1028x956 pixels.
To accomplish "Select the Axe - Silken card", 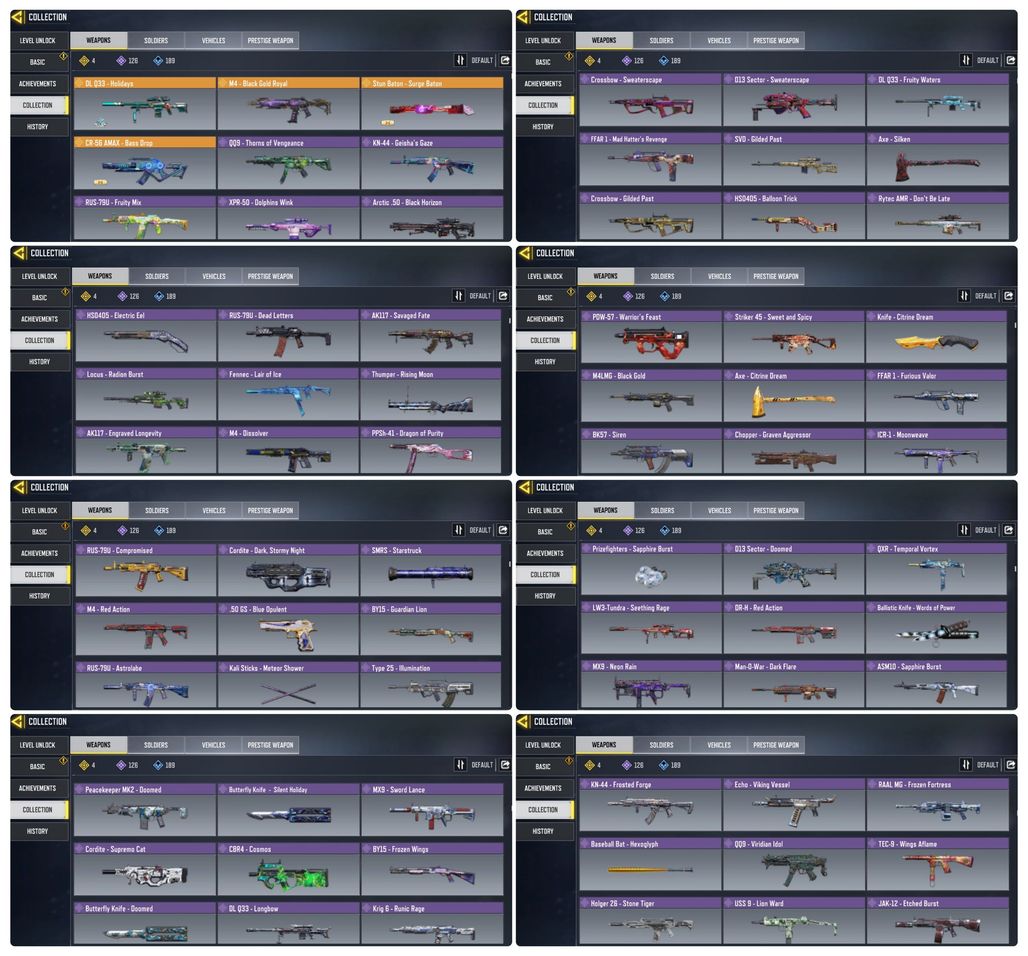I will coord(938,159).
